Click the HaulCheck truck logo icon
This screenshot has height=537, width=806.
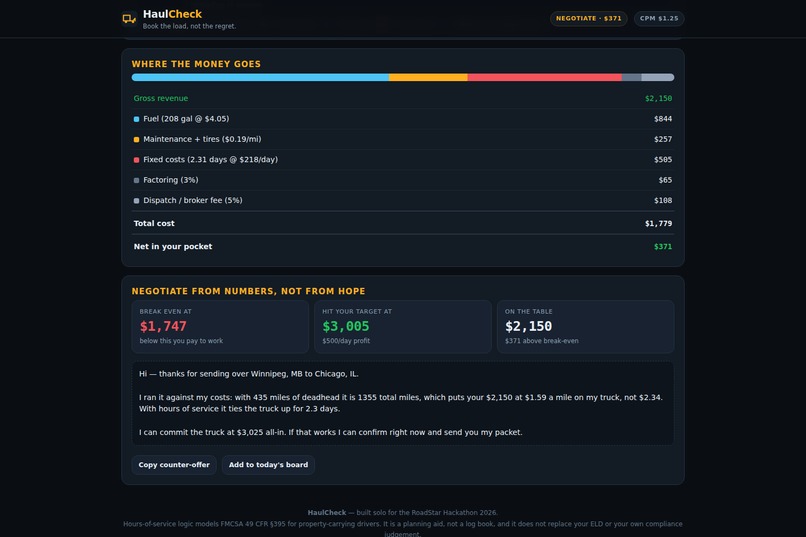tap(129, 19)
